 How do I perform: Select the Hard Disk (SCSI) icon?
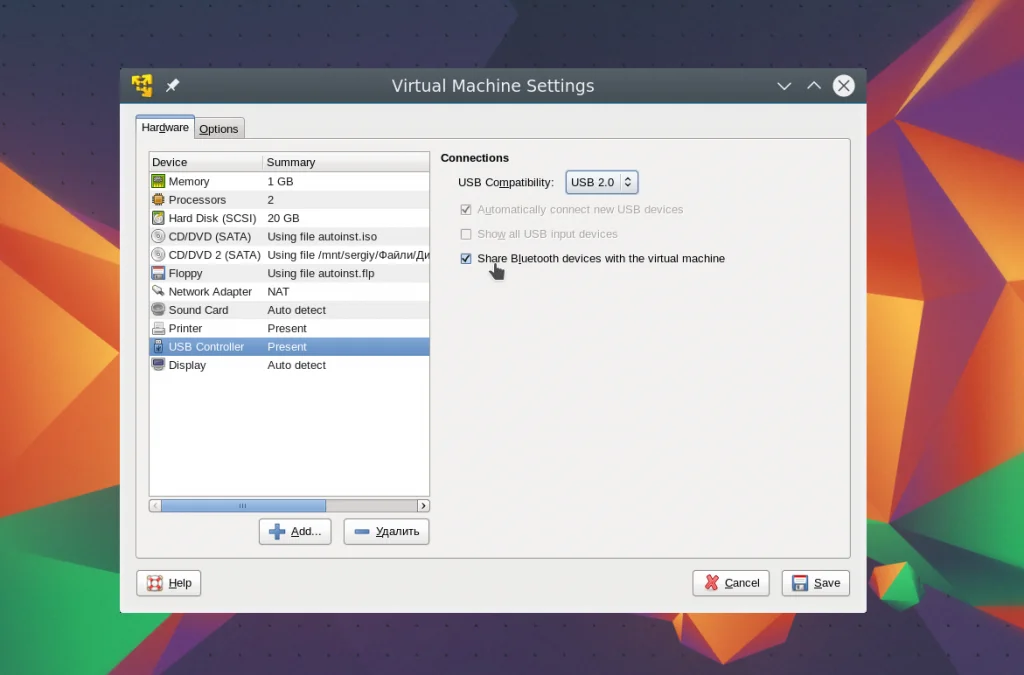point(158,218)
